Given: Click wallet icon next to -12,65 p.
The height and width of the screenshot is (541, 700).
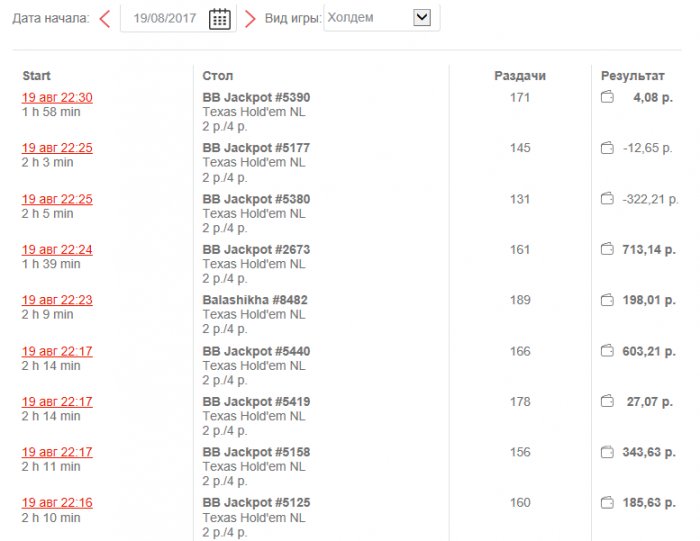Looking at the screenshot, I should [607, 148].
